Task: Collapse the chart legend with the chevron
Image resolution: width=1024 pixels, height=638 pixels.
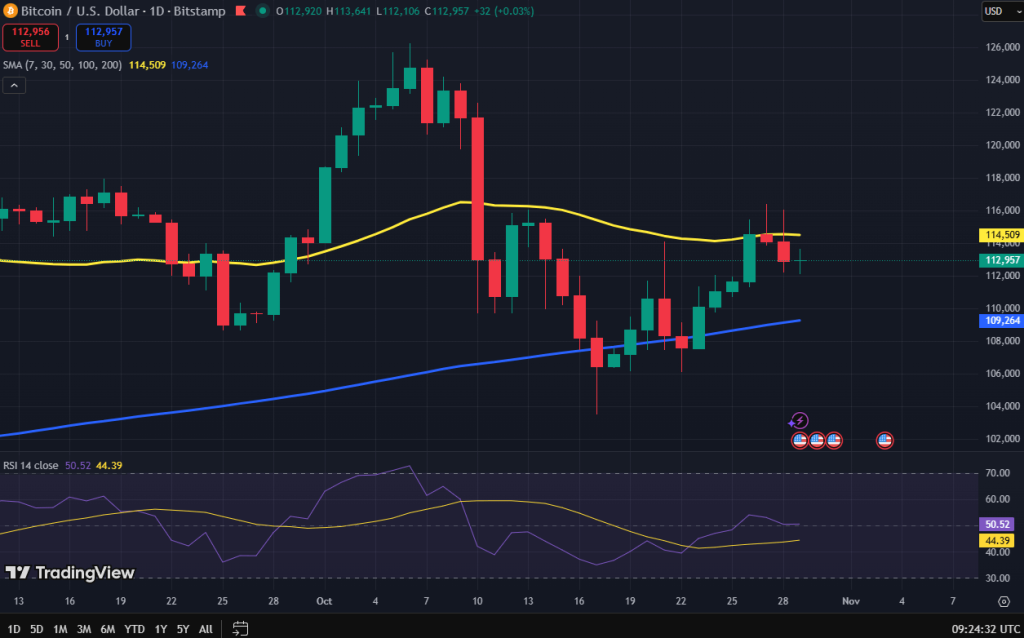Action: pos(13,85)
